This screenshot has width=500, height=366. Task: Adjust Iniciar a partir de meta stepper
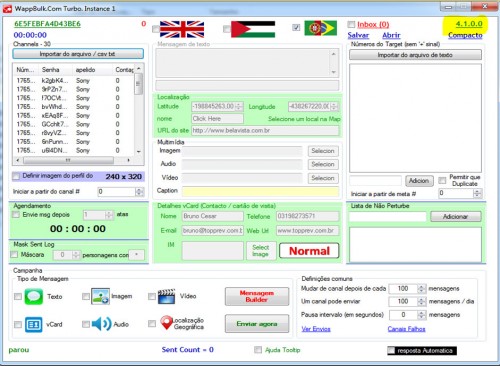[478, 193]
